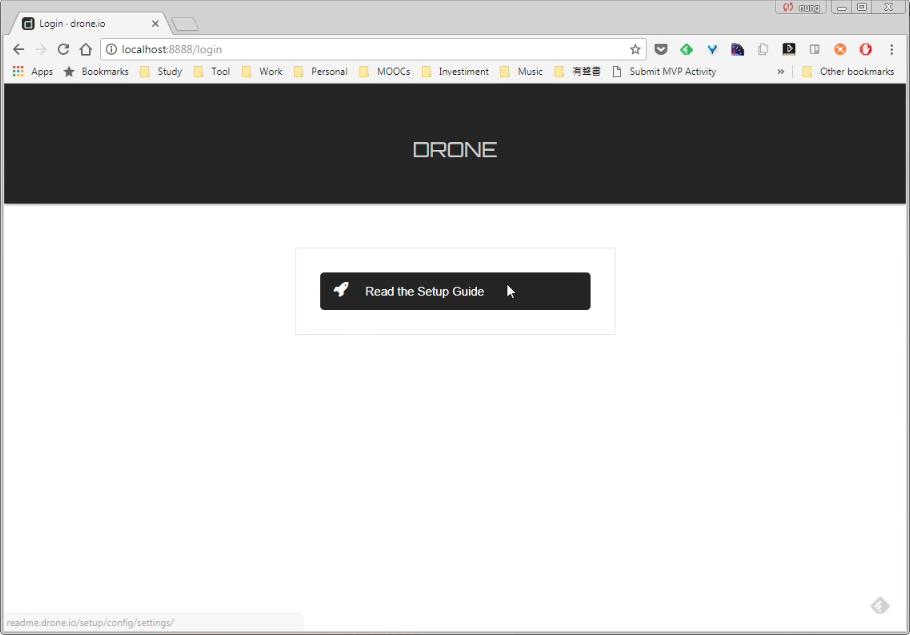Click the DRONE logo in header

coord(455,150)
